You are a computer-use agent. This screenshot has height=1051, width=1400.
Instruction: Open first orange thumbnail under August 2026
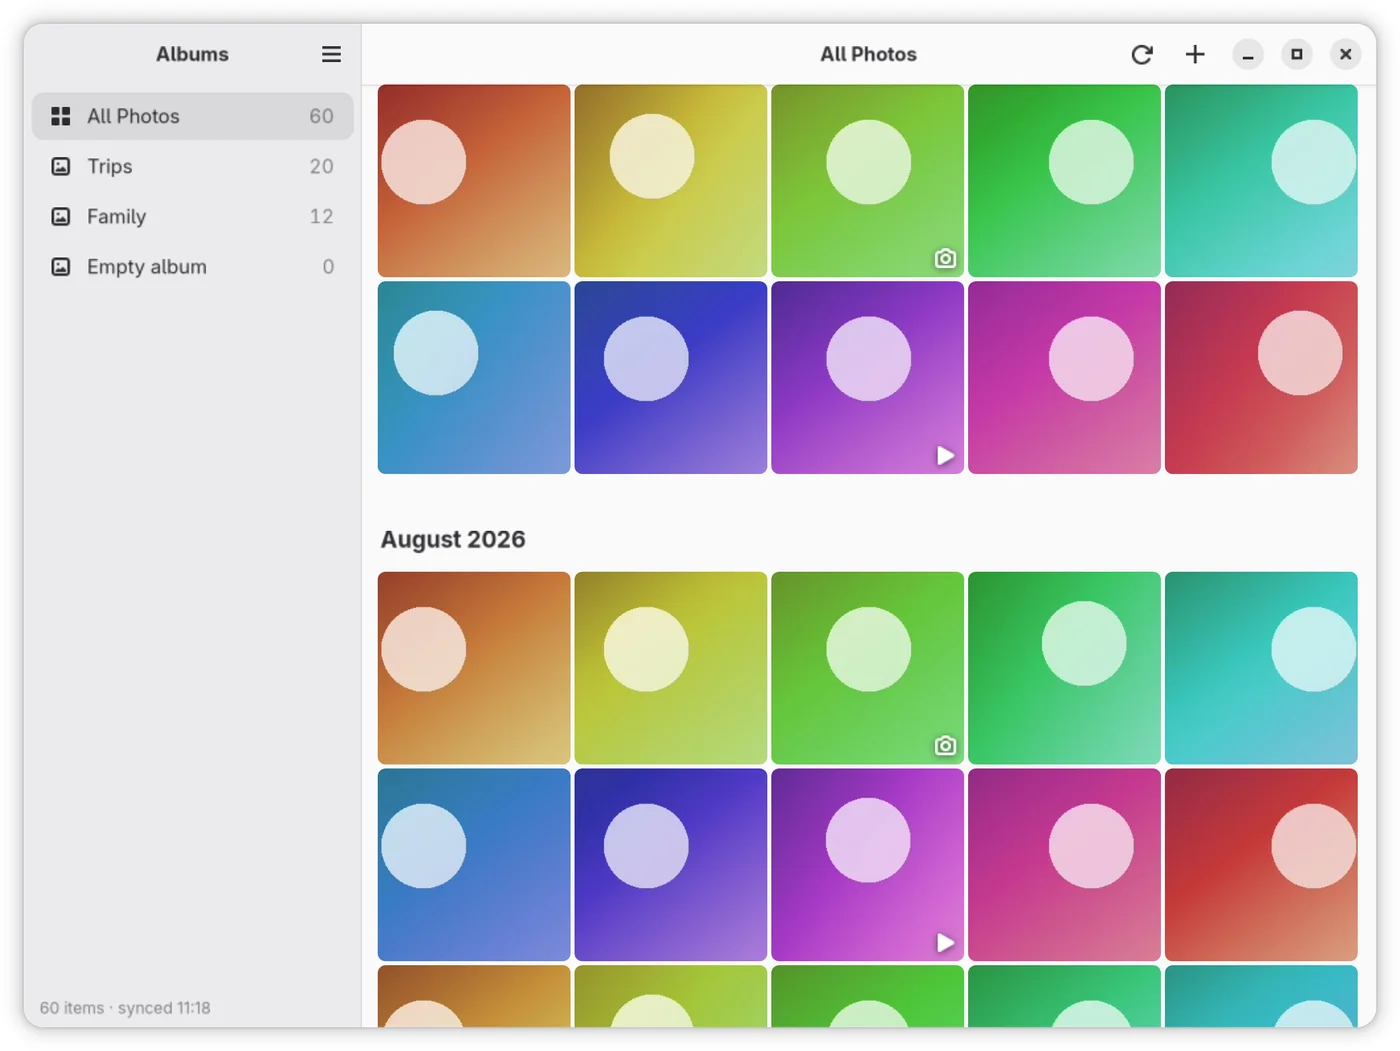474,668
